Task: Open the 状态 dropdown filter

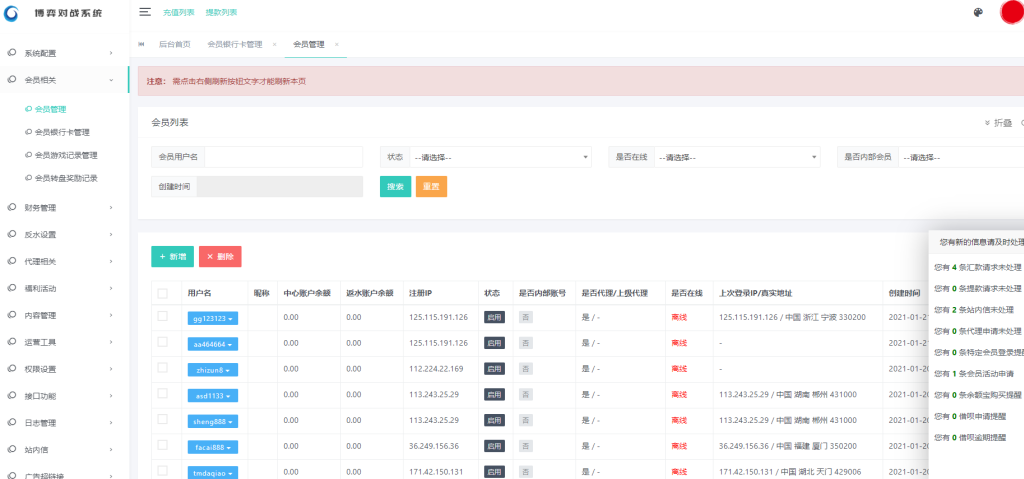Action: (x=500, y=157)
